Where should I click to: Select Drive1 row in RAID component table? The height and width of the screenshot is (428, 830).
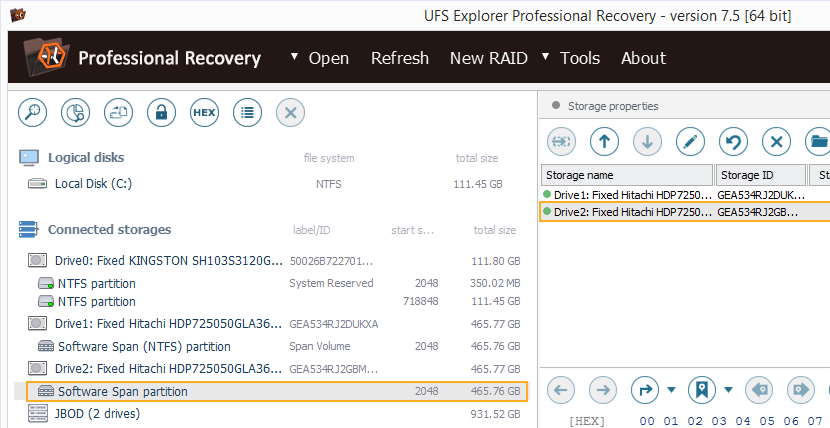[x=685, y=194]
